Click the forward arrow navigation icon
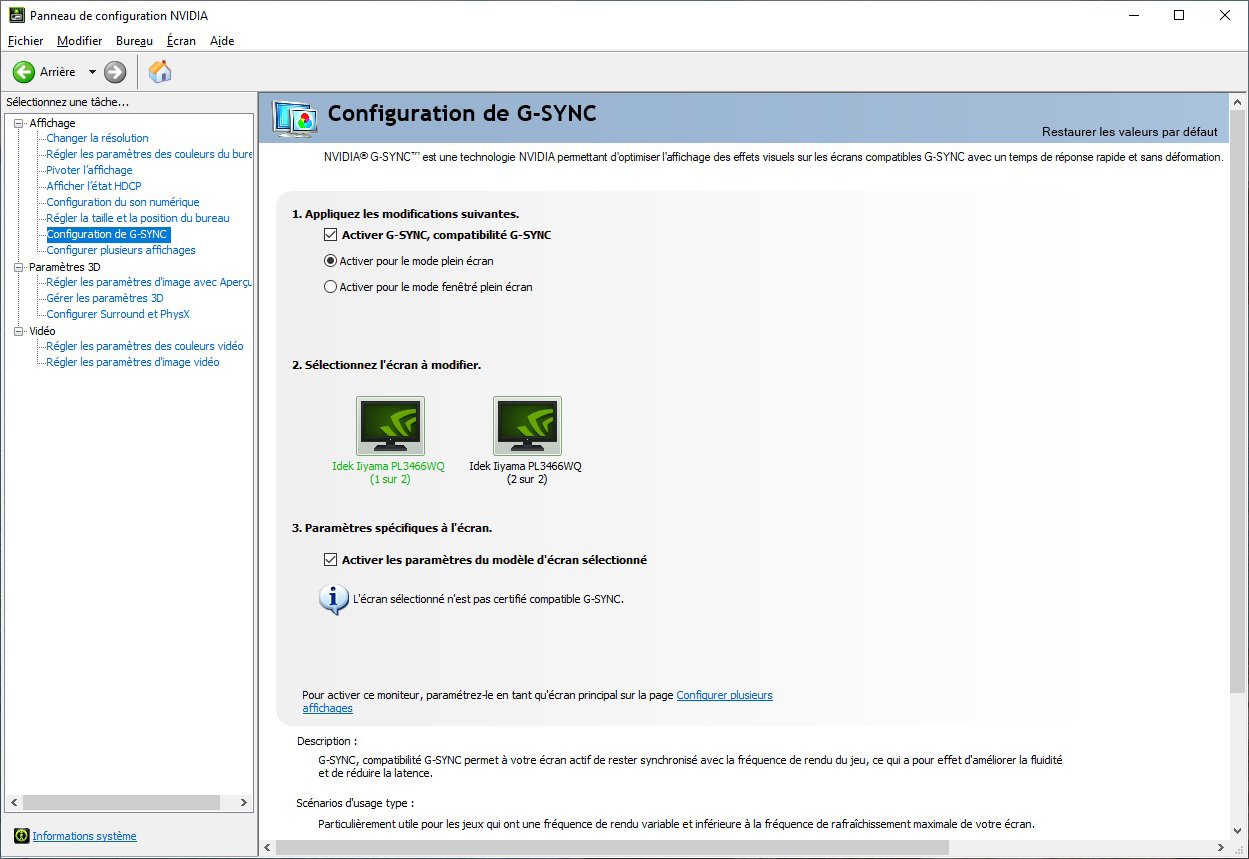Screen dimensions: 1249x859 point(115,72)
